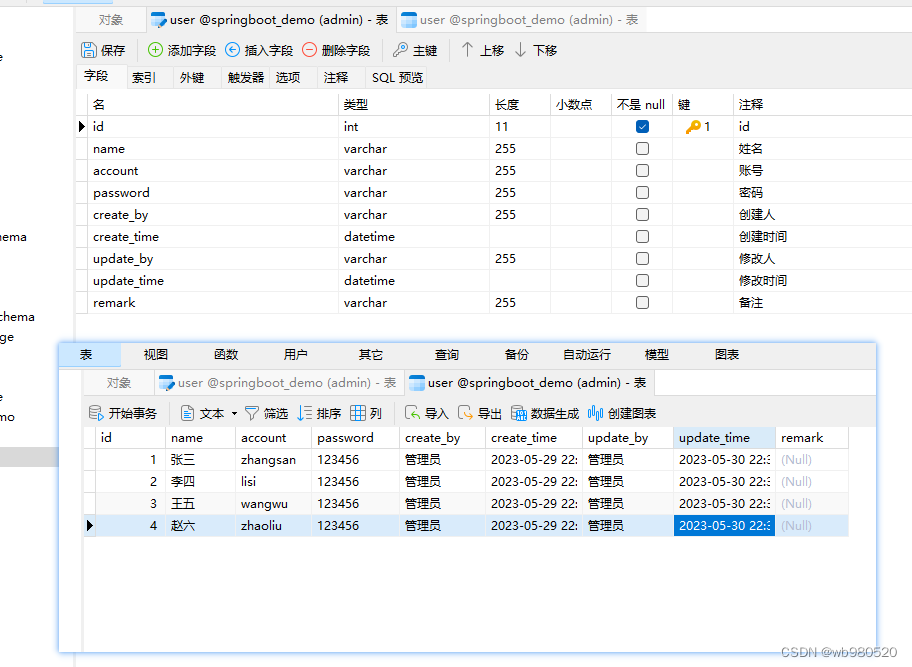The width and height of the screenshot is (912, 667).
Task: Export data with 导出
Action: pos(480,413)
